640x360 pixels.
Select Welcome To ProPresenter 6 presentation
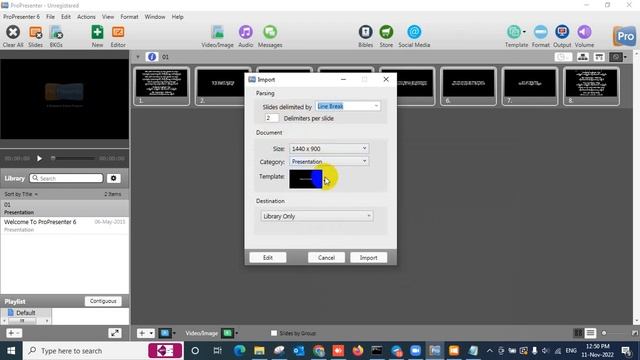pos(64,225)
